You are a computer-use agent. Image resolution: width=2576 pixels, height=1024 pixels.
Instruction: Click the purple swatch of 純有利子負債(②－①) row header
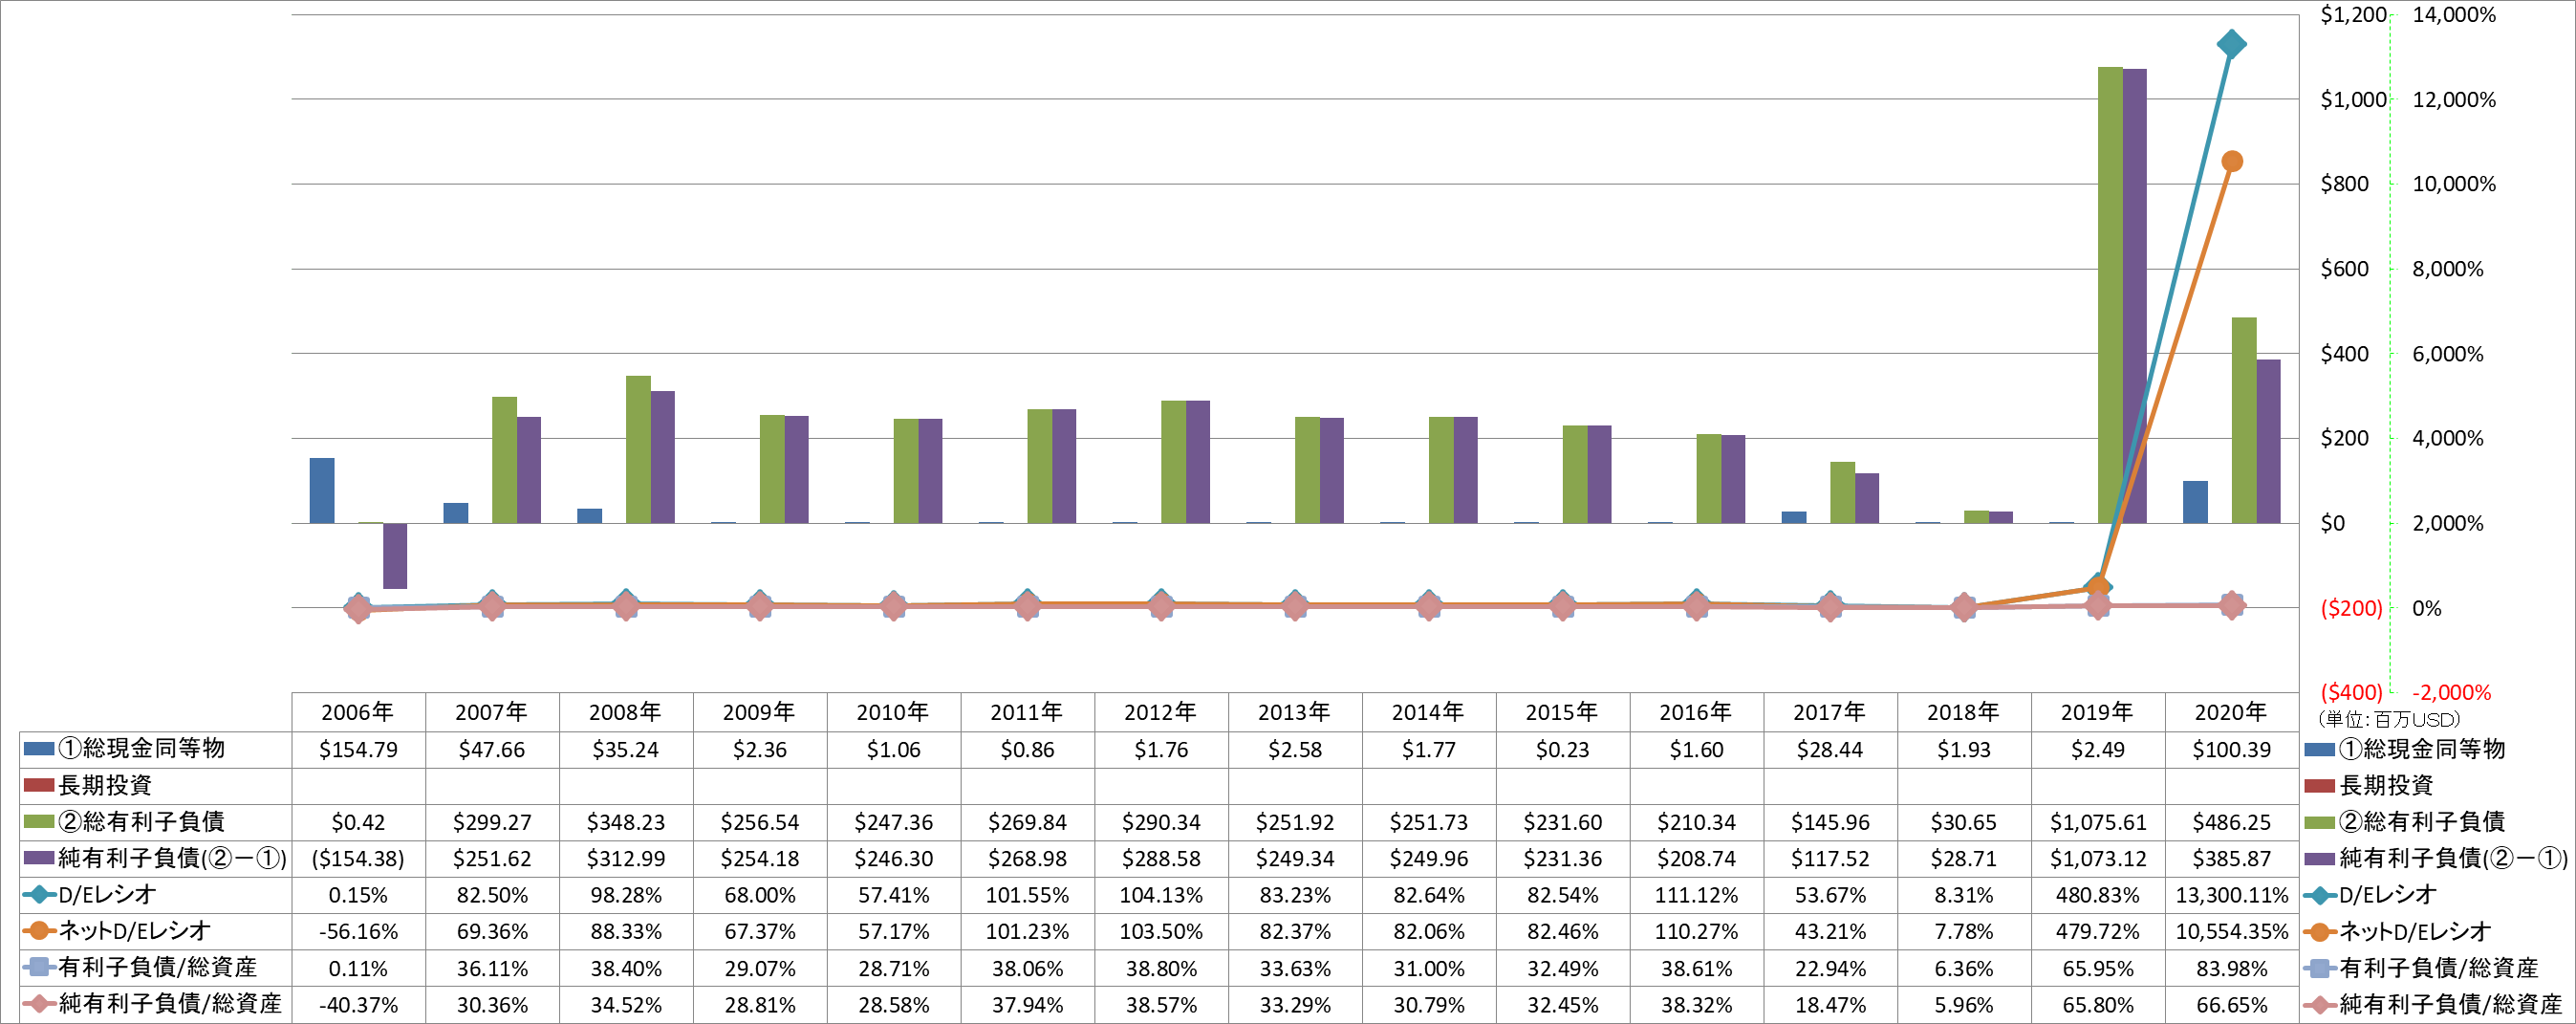[38, 858]
